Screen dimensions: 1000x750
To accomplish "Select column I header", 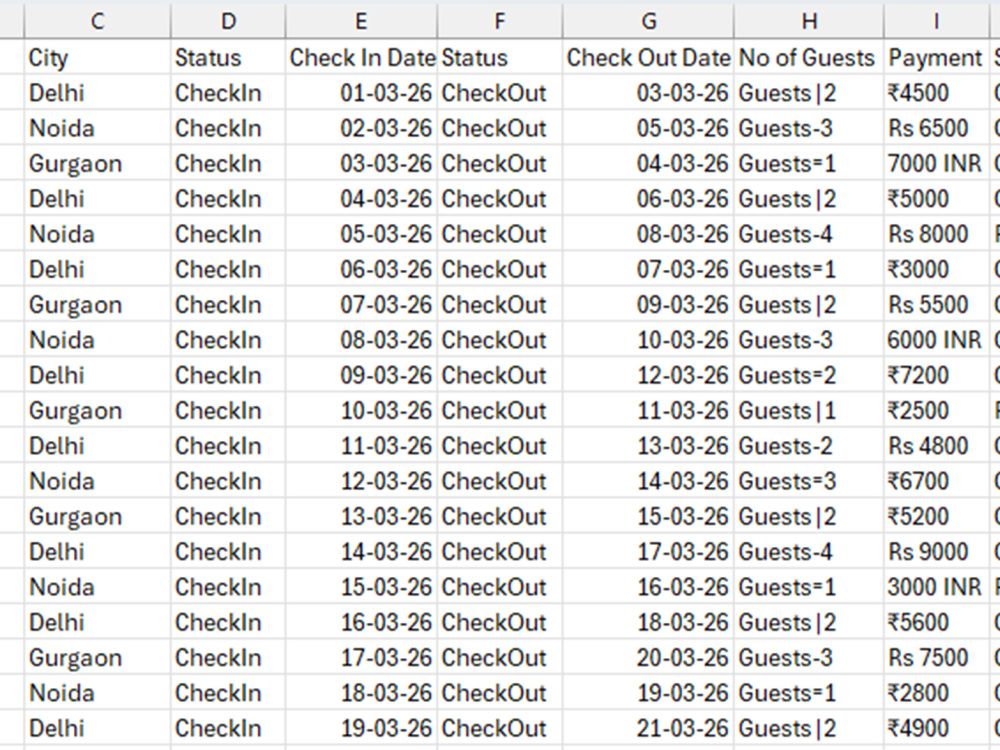I will pos(936,21).
